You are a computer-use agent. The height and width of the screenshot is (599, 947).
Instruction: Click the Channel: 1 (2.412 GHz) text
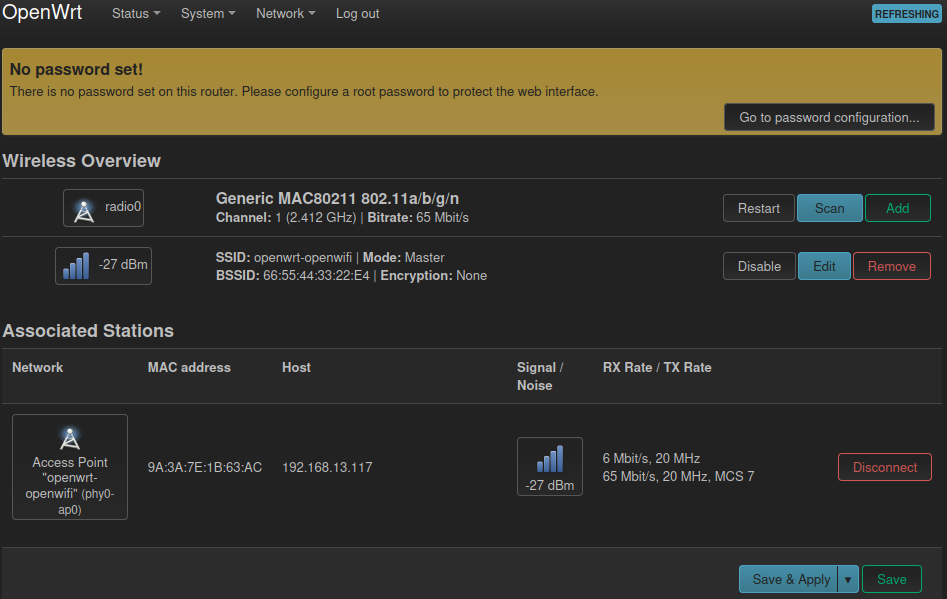tap(286, 217)
